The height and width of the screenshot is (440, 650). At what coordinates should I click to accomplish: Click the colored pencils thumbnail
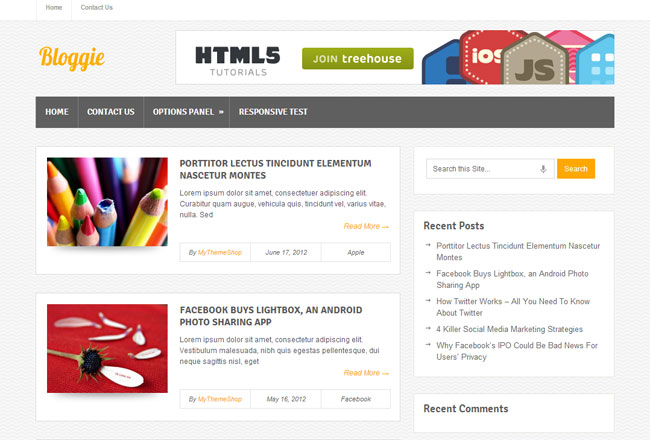click(107, 202)
